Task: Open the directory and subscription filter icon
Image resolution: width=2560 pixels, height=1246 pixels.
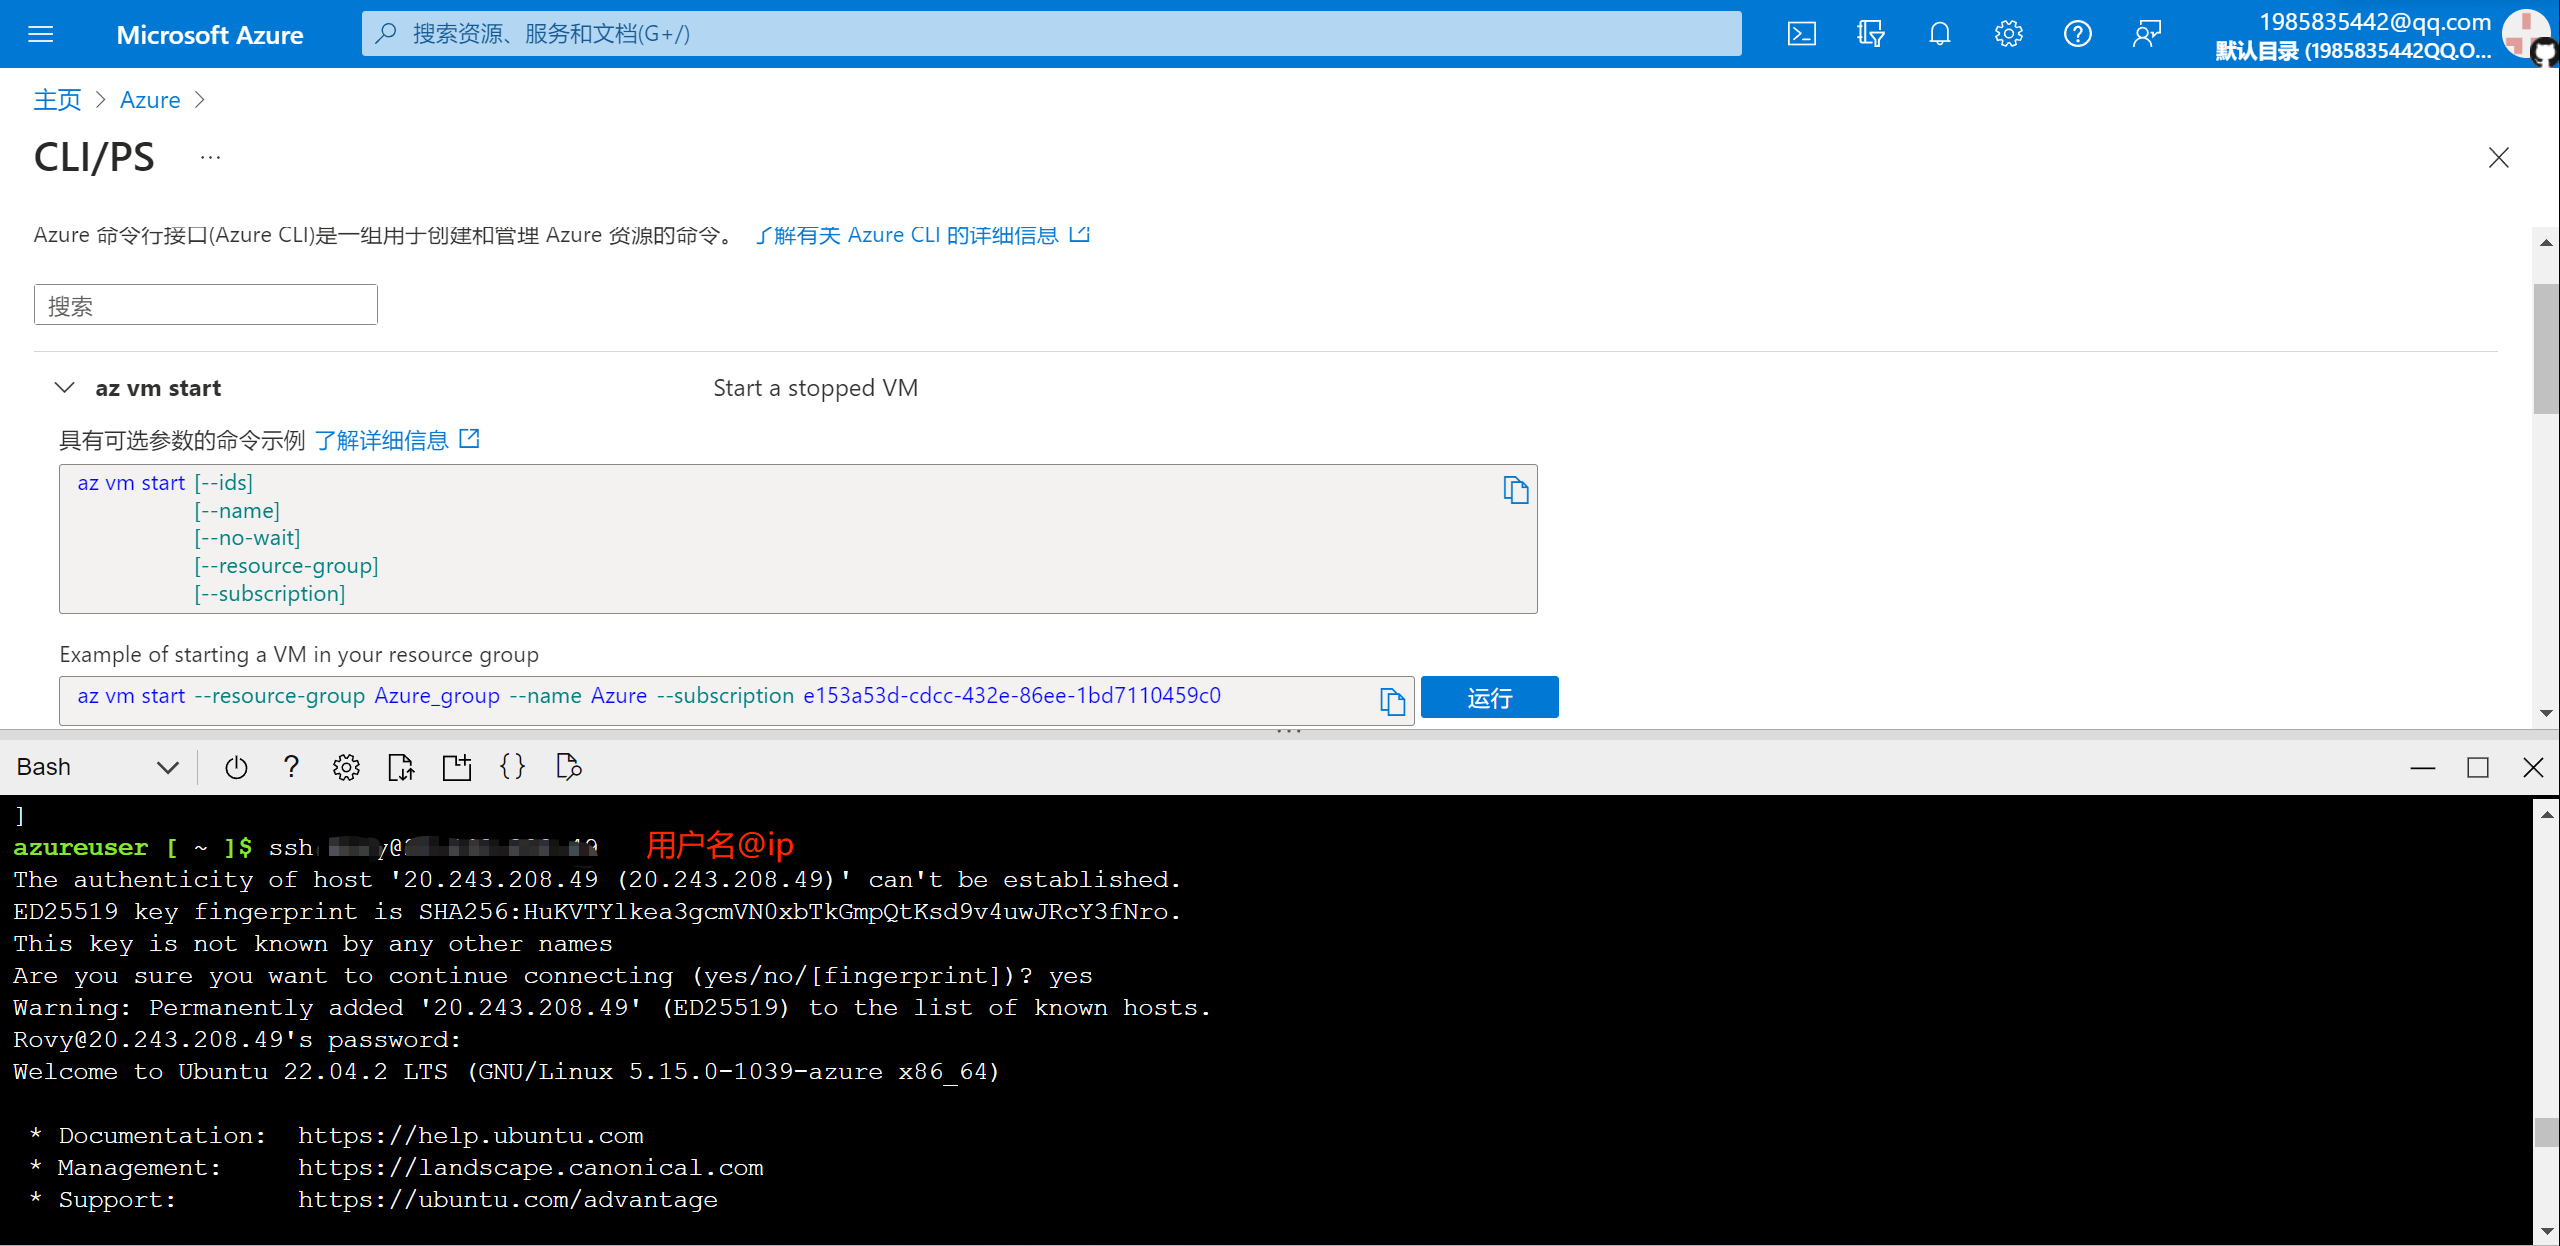Action: pyautogui.click(x=1870, y=34)
